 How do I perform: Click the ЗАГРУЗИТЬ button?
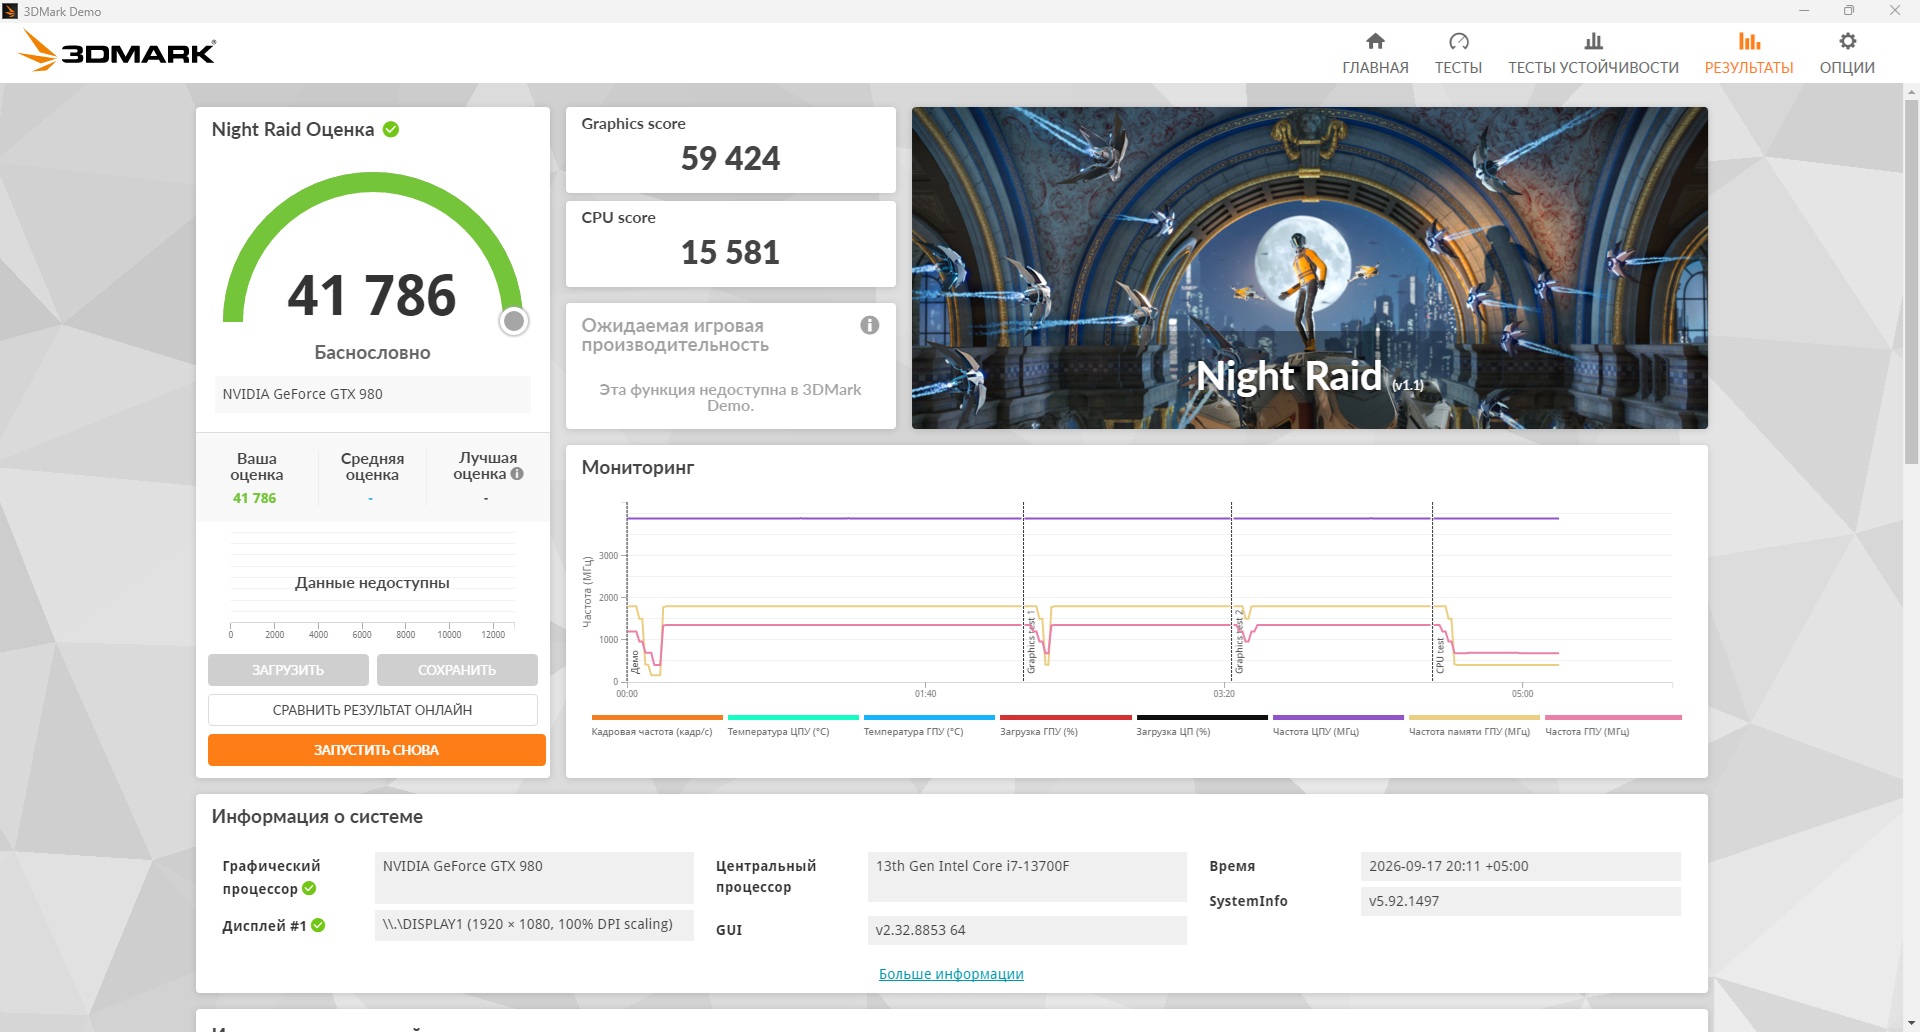(x=288, y=670)
